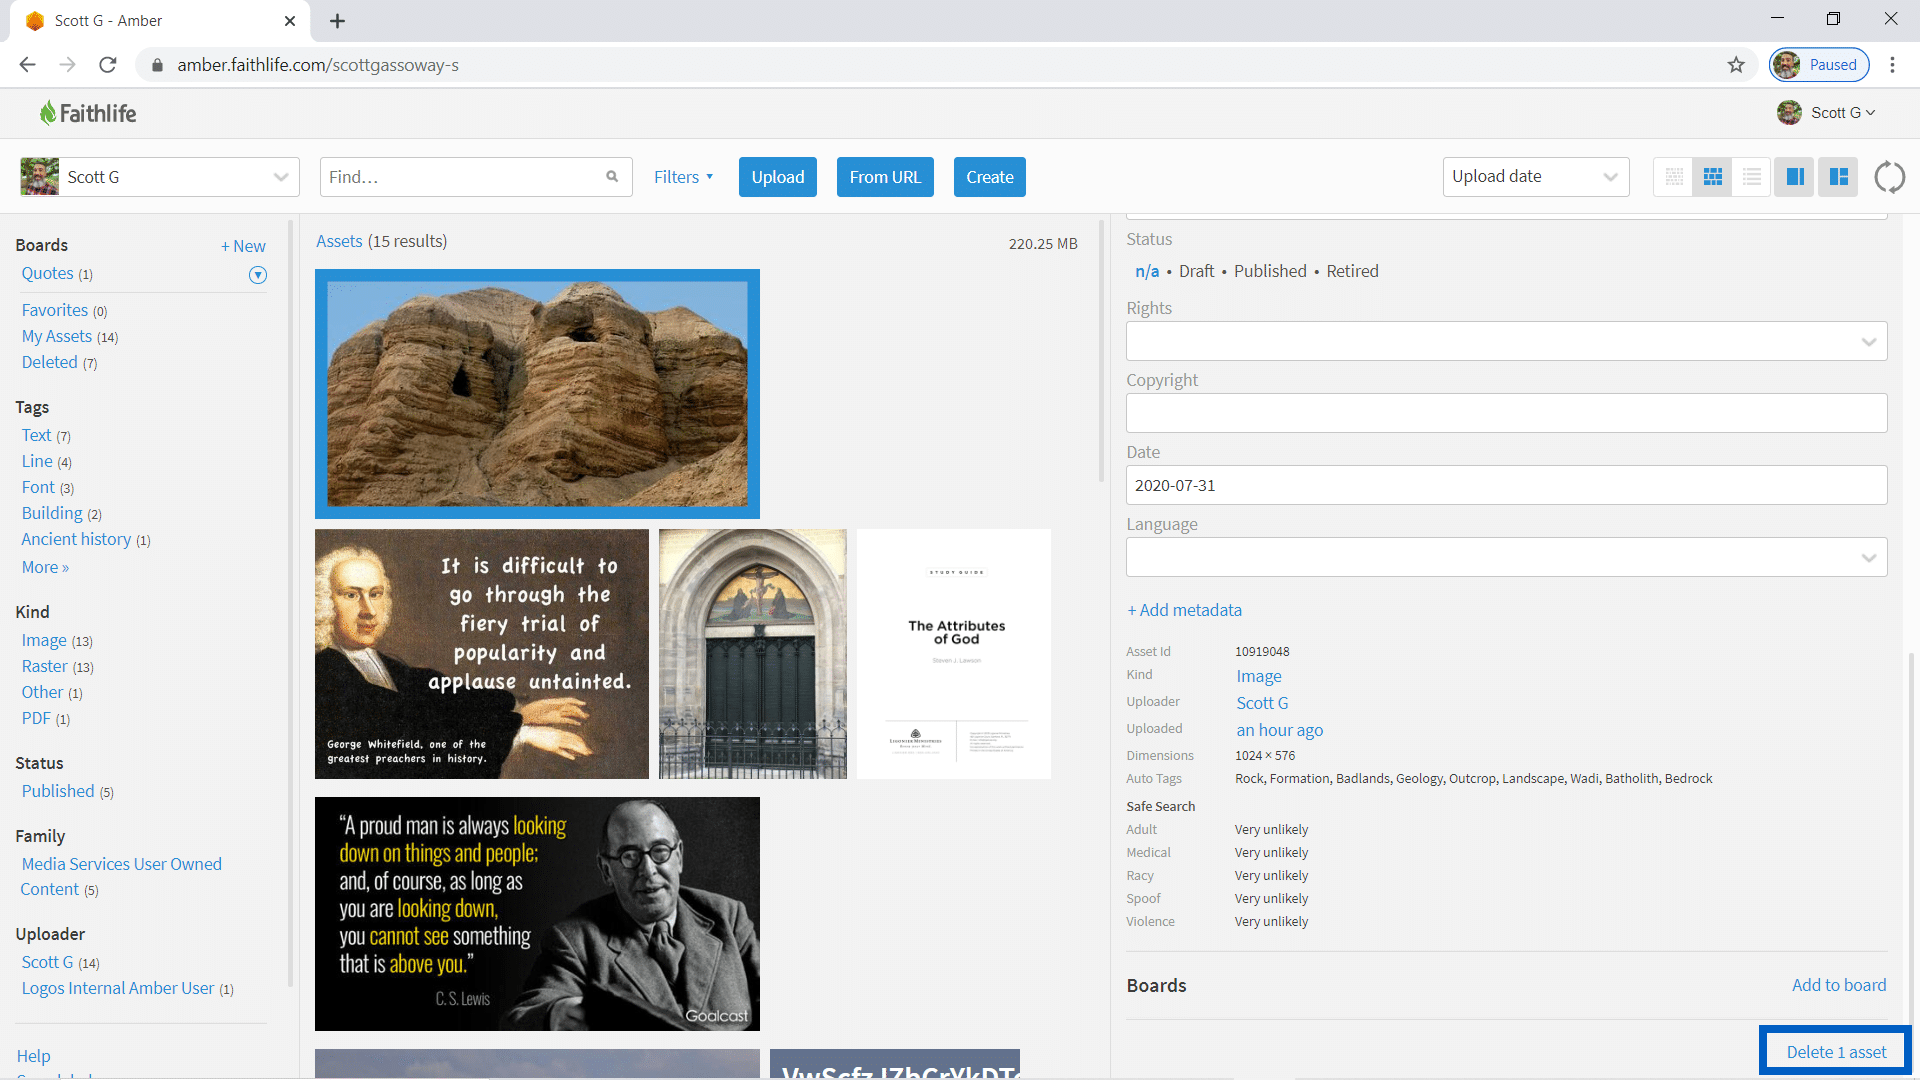This screenshot has width=1920, height=1080.
Task: Open the Scott G account dropdown
Action: [160, 177]
